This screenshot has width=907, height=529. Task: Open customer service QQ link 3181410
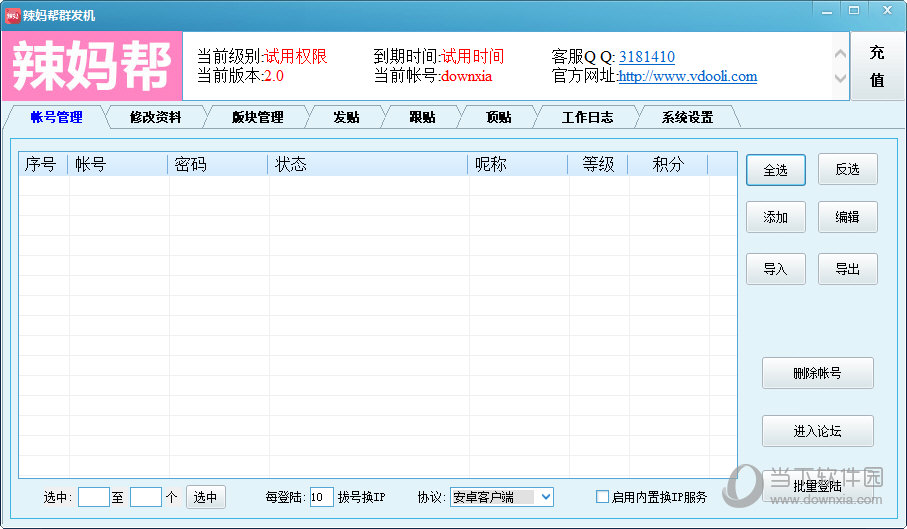coord(647,57)
